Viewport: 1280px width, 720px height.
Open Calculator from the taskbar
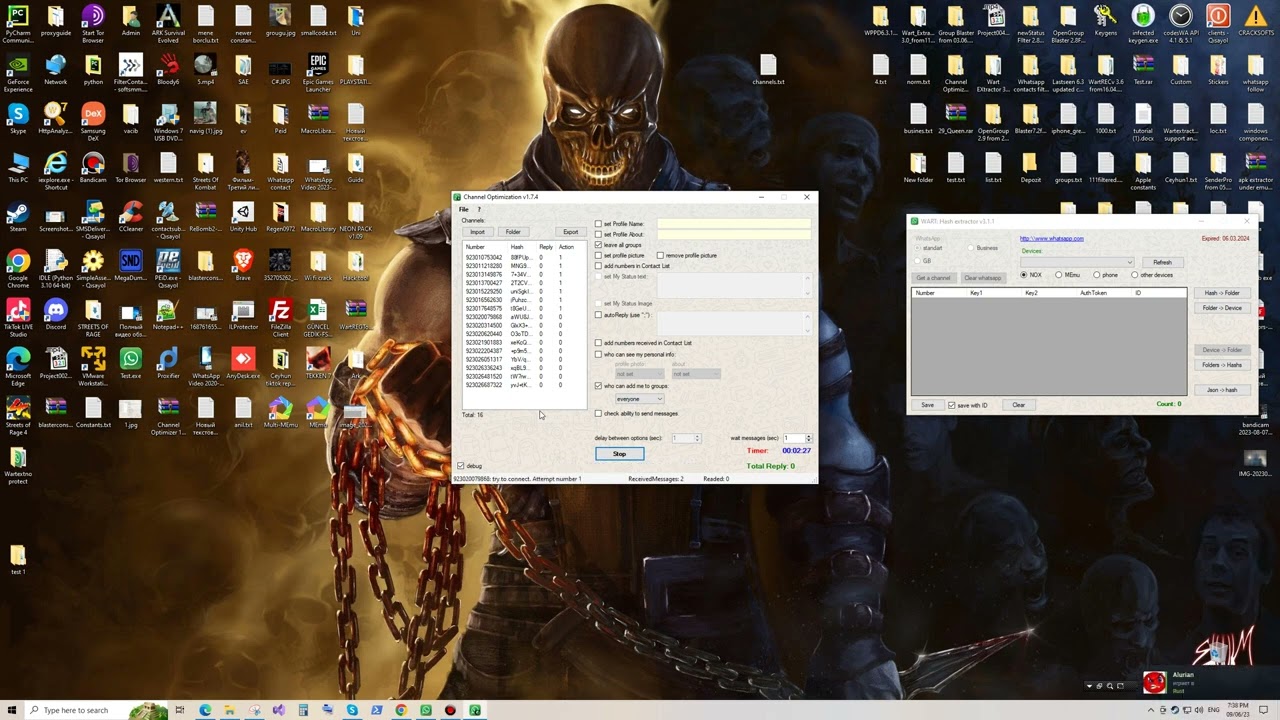coord(303,710)
